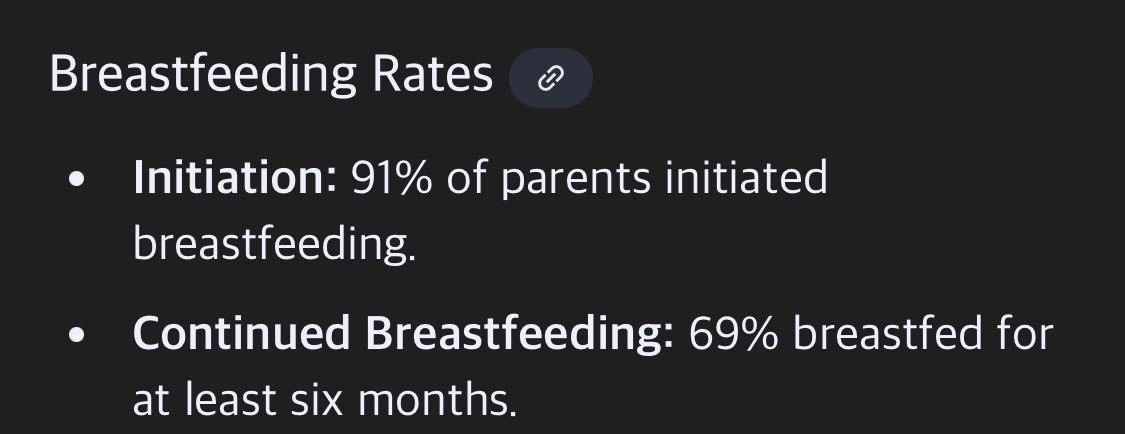
Task: Click the word "six"
Action: (x=315, y=400)
